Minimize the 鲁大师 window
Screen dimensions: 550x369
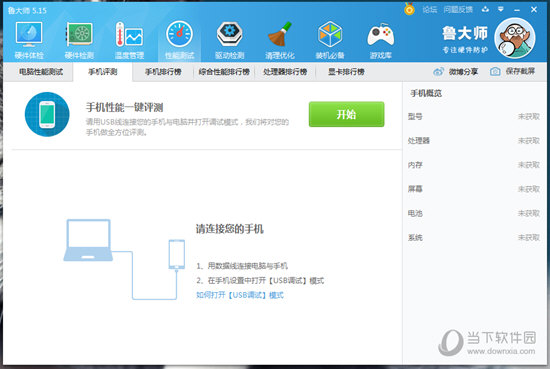point(517,10)
